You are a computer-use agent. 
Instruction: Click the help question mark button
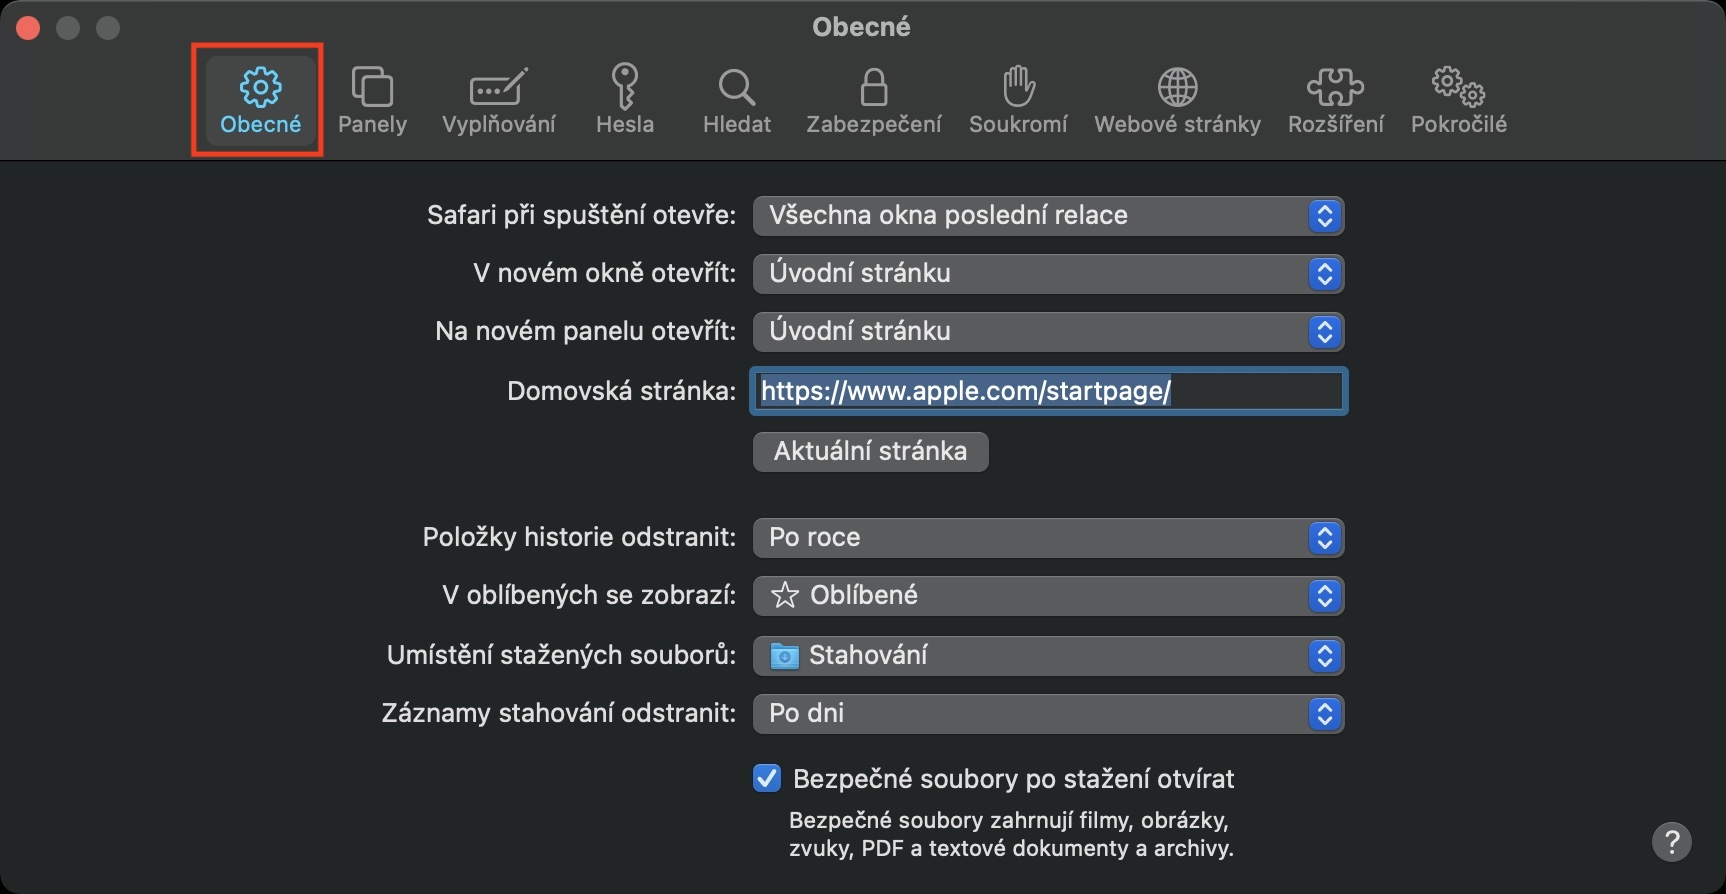tap(1671, 842)
